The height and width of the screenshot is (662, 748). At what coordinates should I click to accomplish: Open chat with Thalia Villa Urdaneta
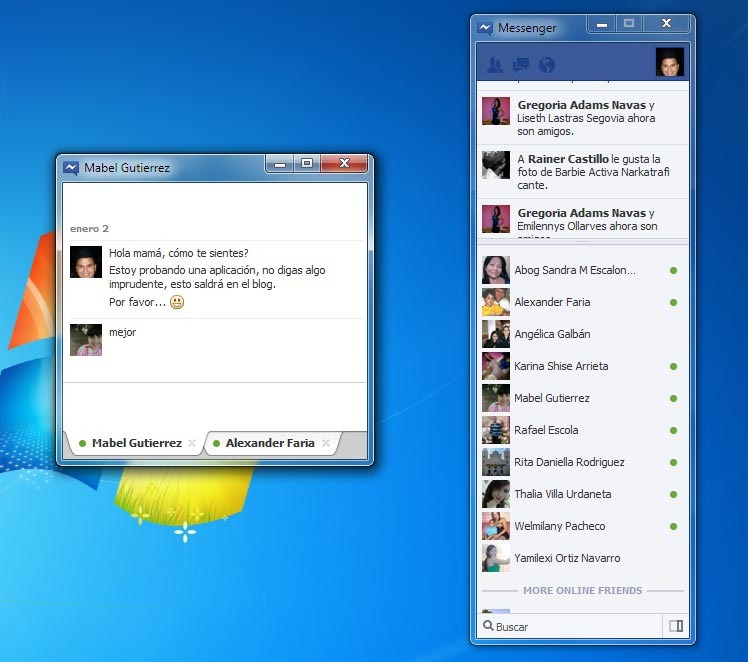tap(582, 494)
